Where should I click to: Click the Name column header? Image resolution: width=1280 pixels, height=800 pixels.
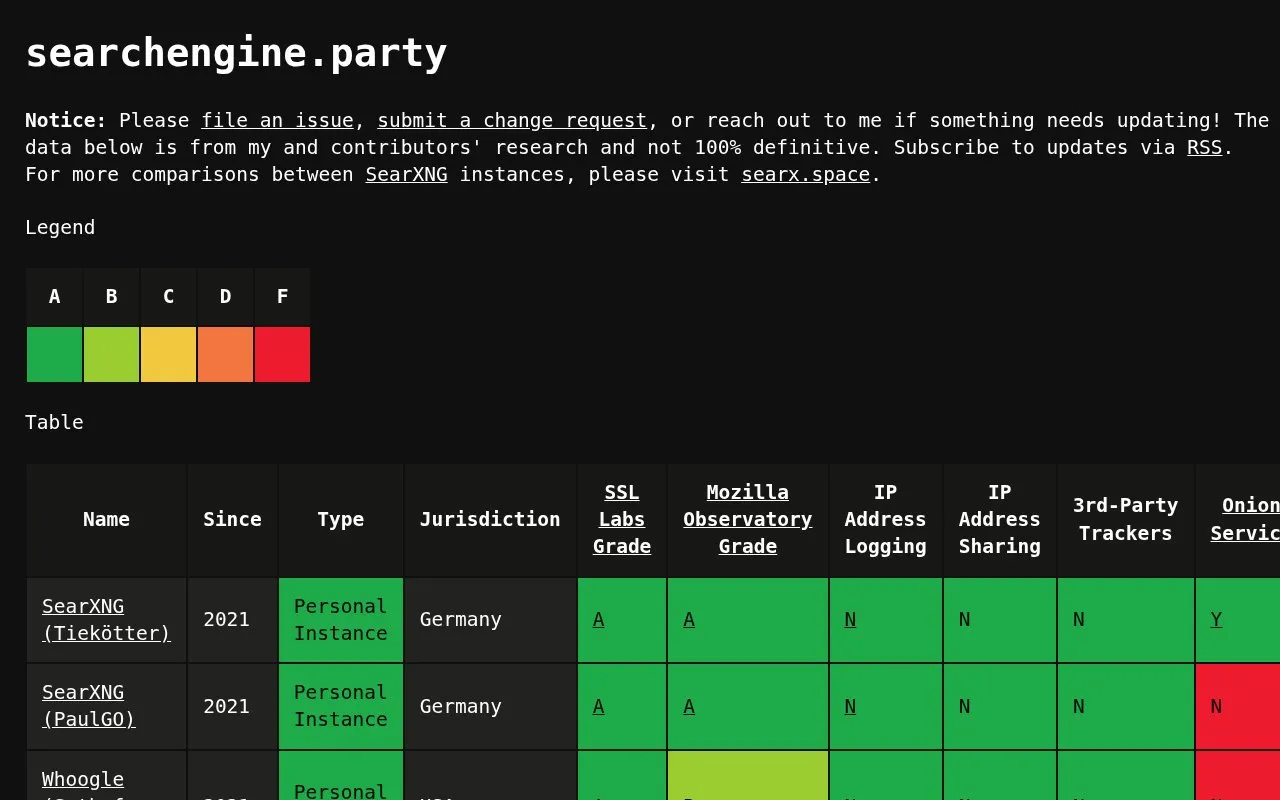tap(106, 519)
